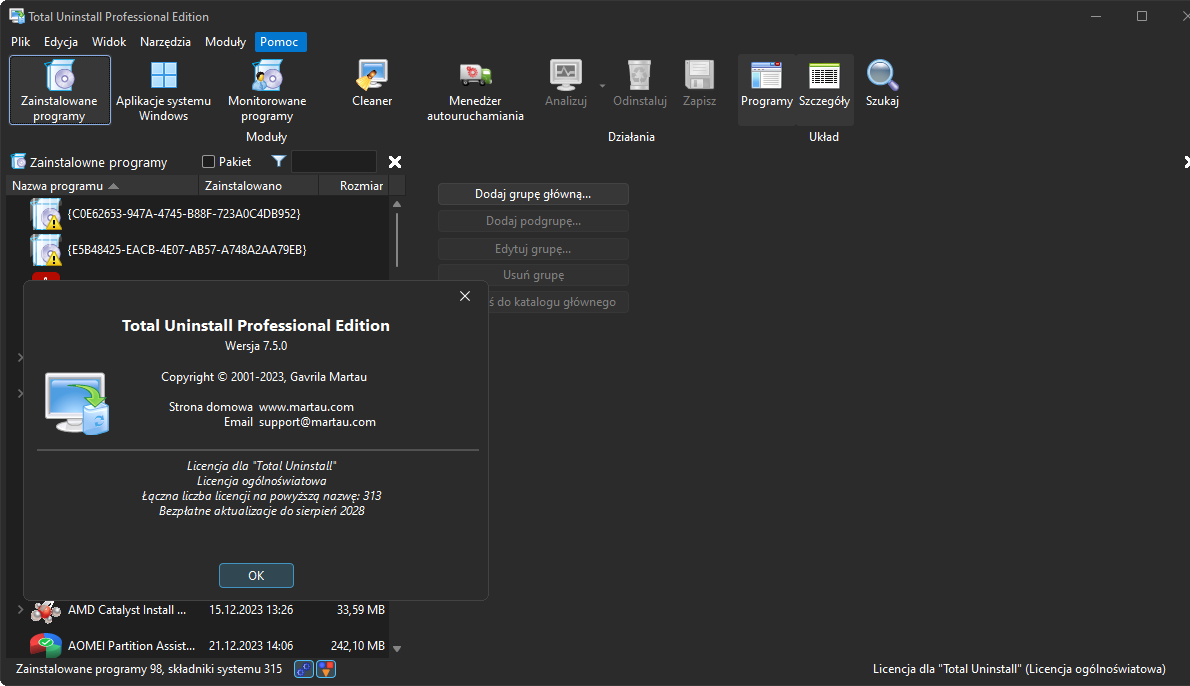Click the program list scroll down arrow
This screenshot has width=1190, height=686.
pos(396,649)
